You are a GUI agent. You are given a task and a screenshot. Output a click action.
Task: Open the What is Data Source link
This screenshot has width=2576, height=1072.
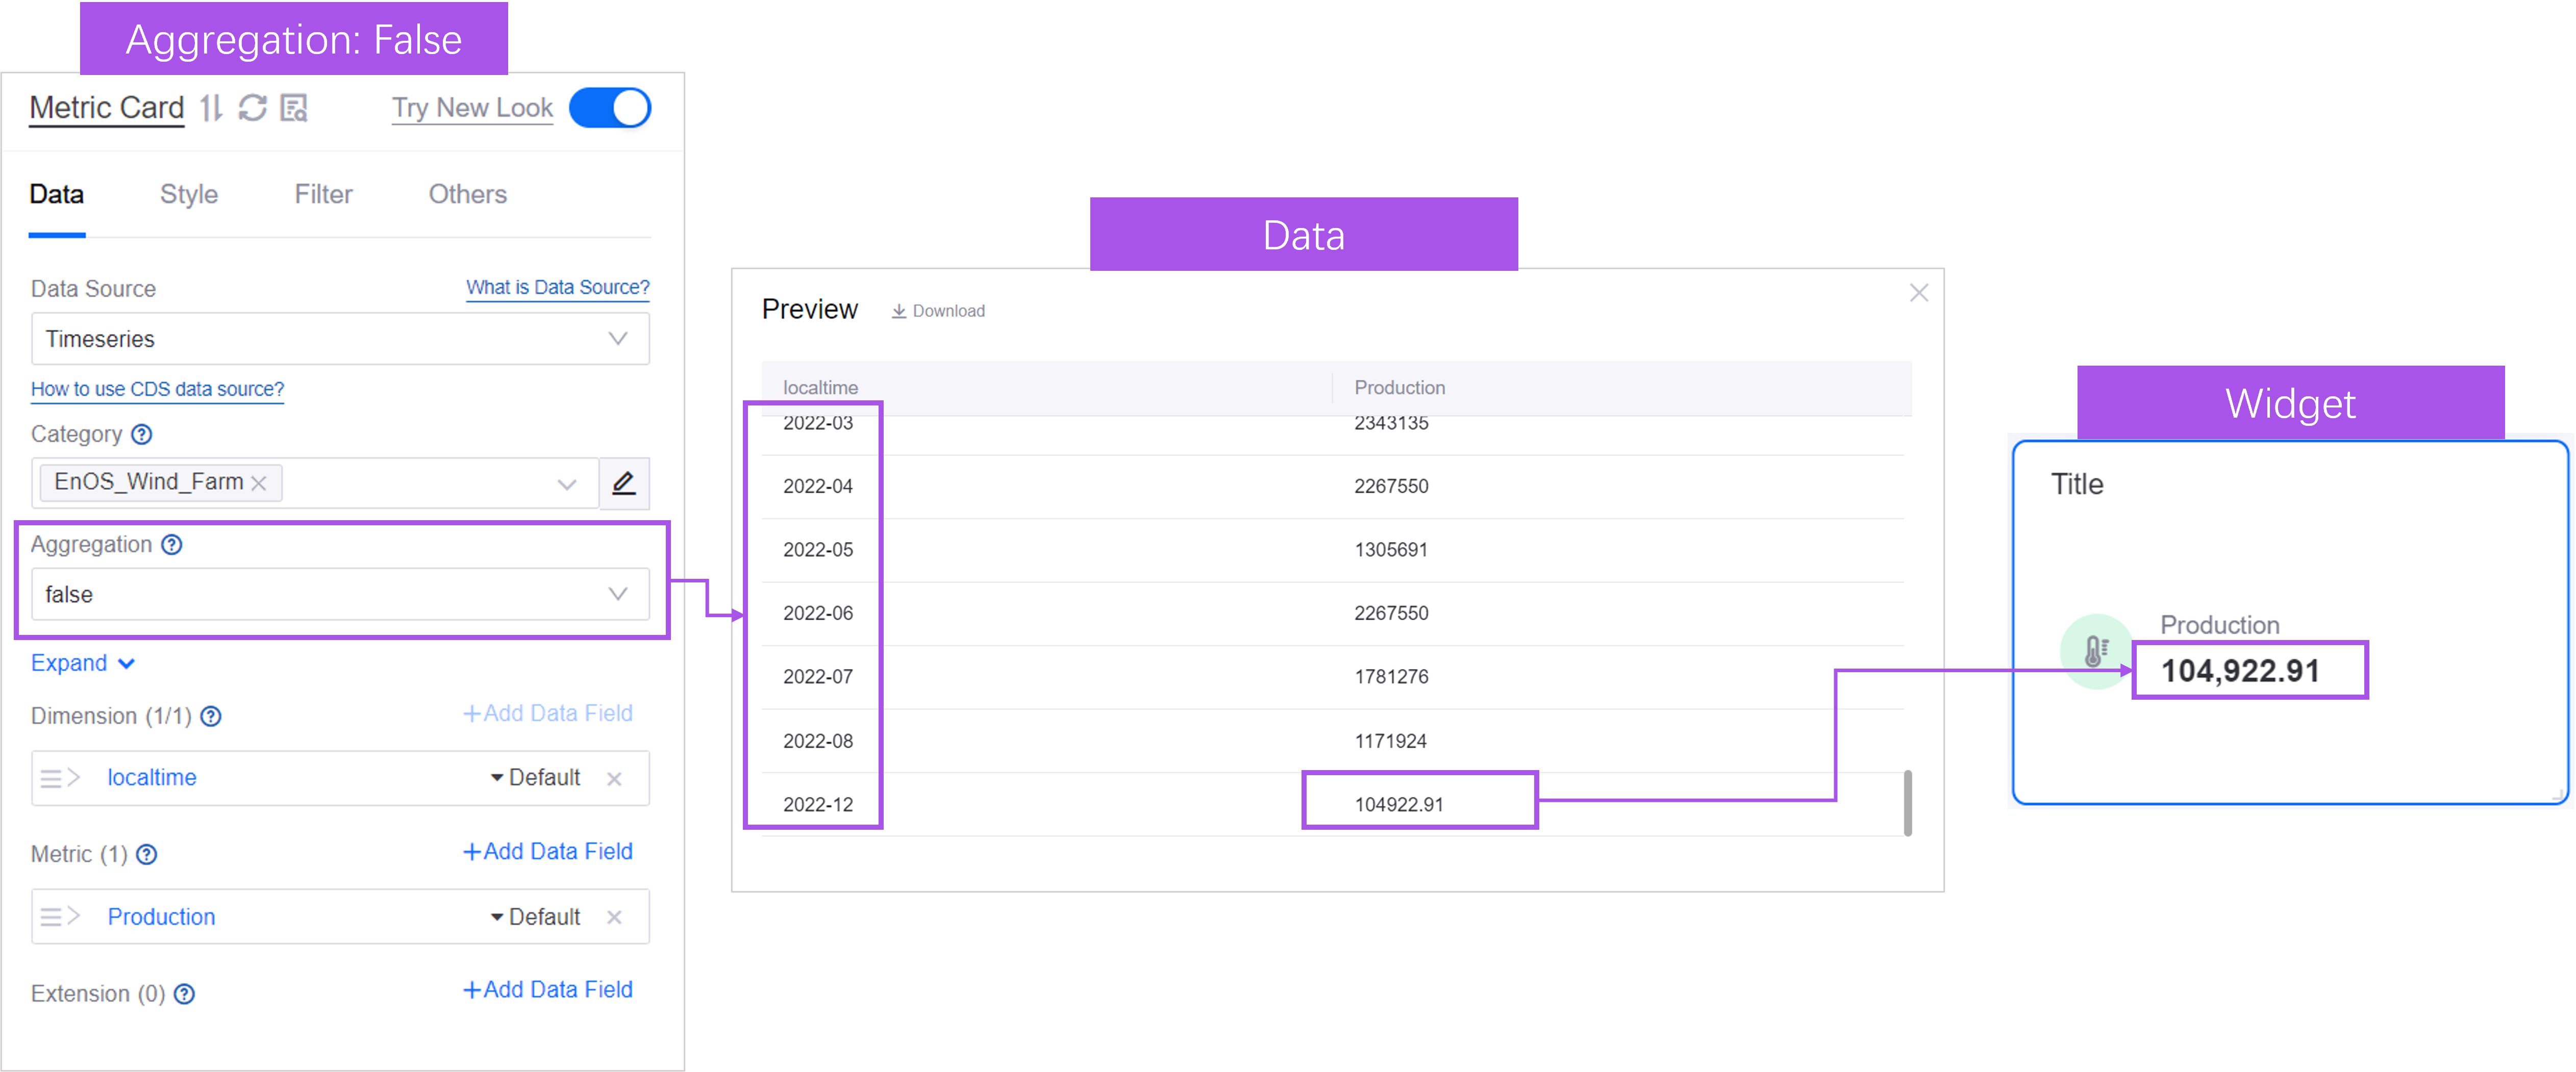pyautogui.click(x=557, y=287)
